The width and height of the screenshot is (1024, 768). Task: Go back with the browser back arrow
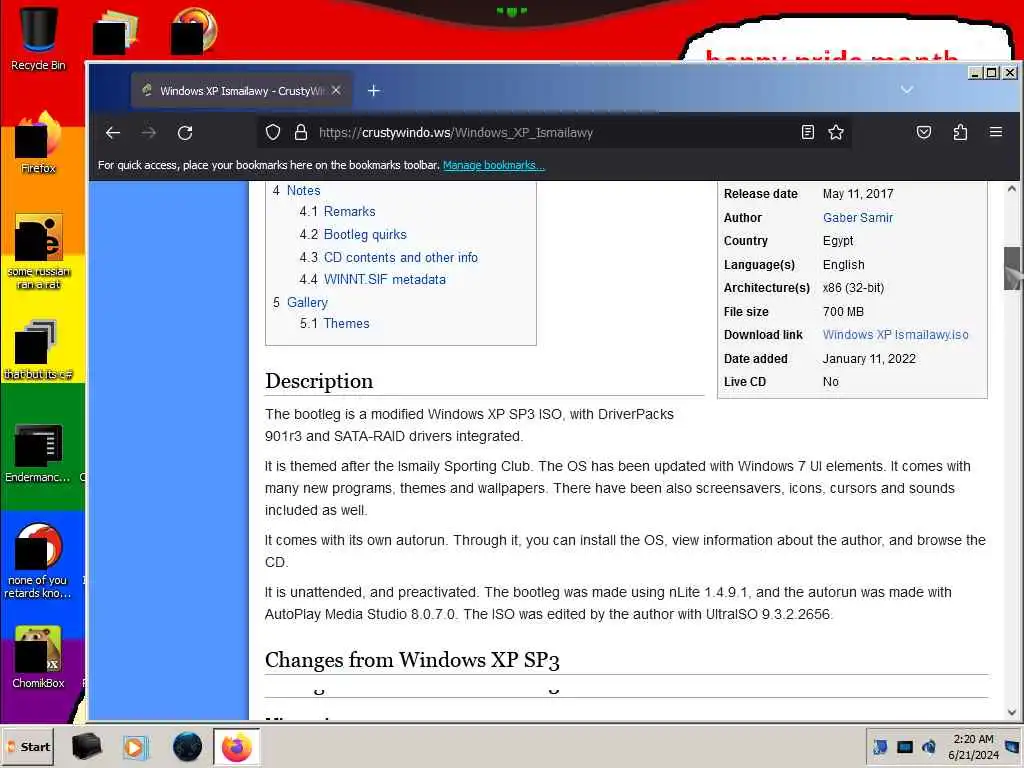coord(113,133)
